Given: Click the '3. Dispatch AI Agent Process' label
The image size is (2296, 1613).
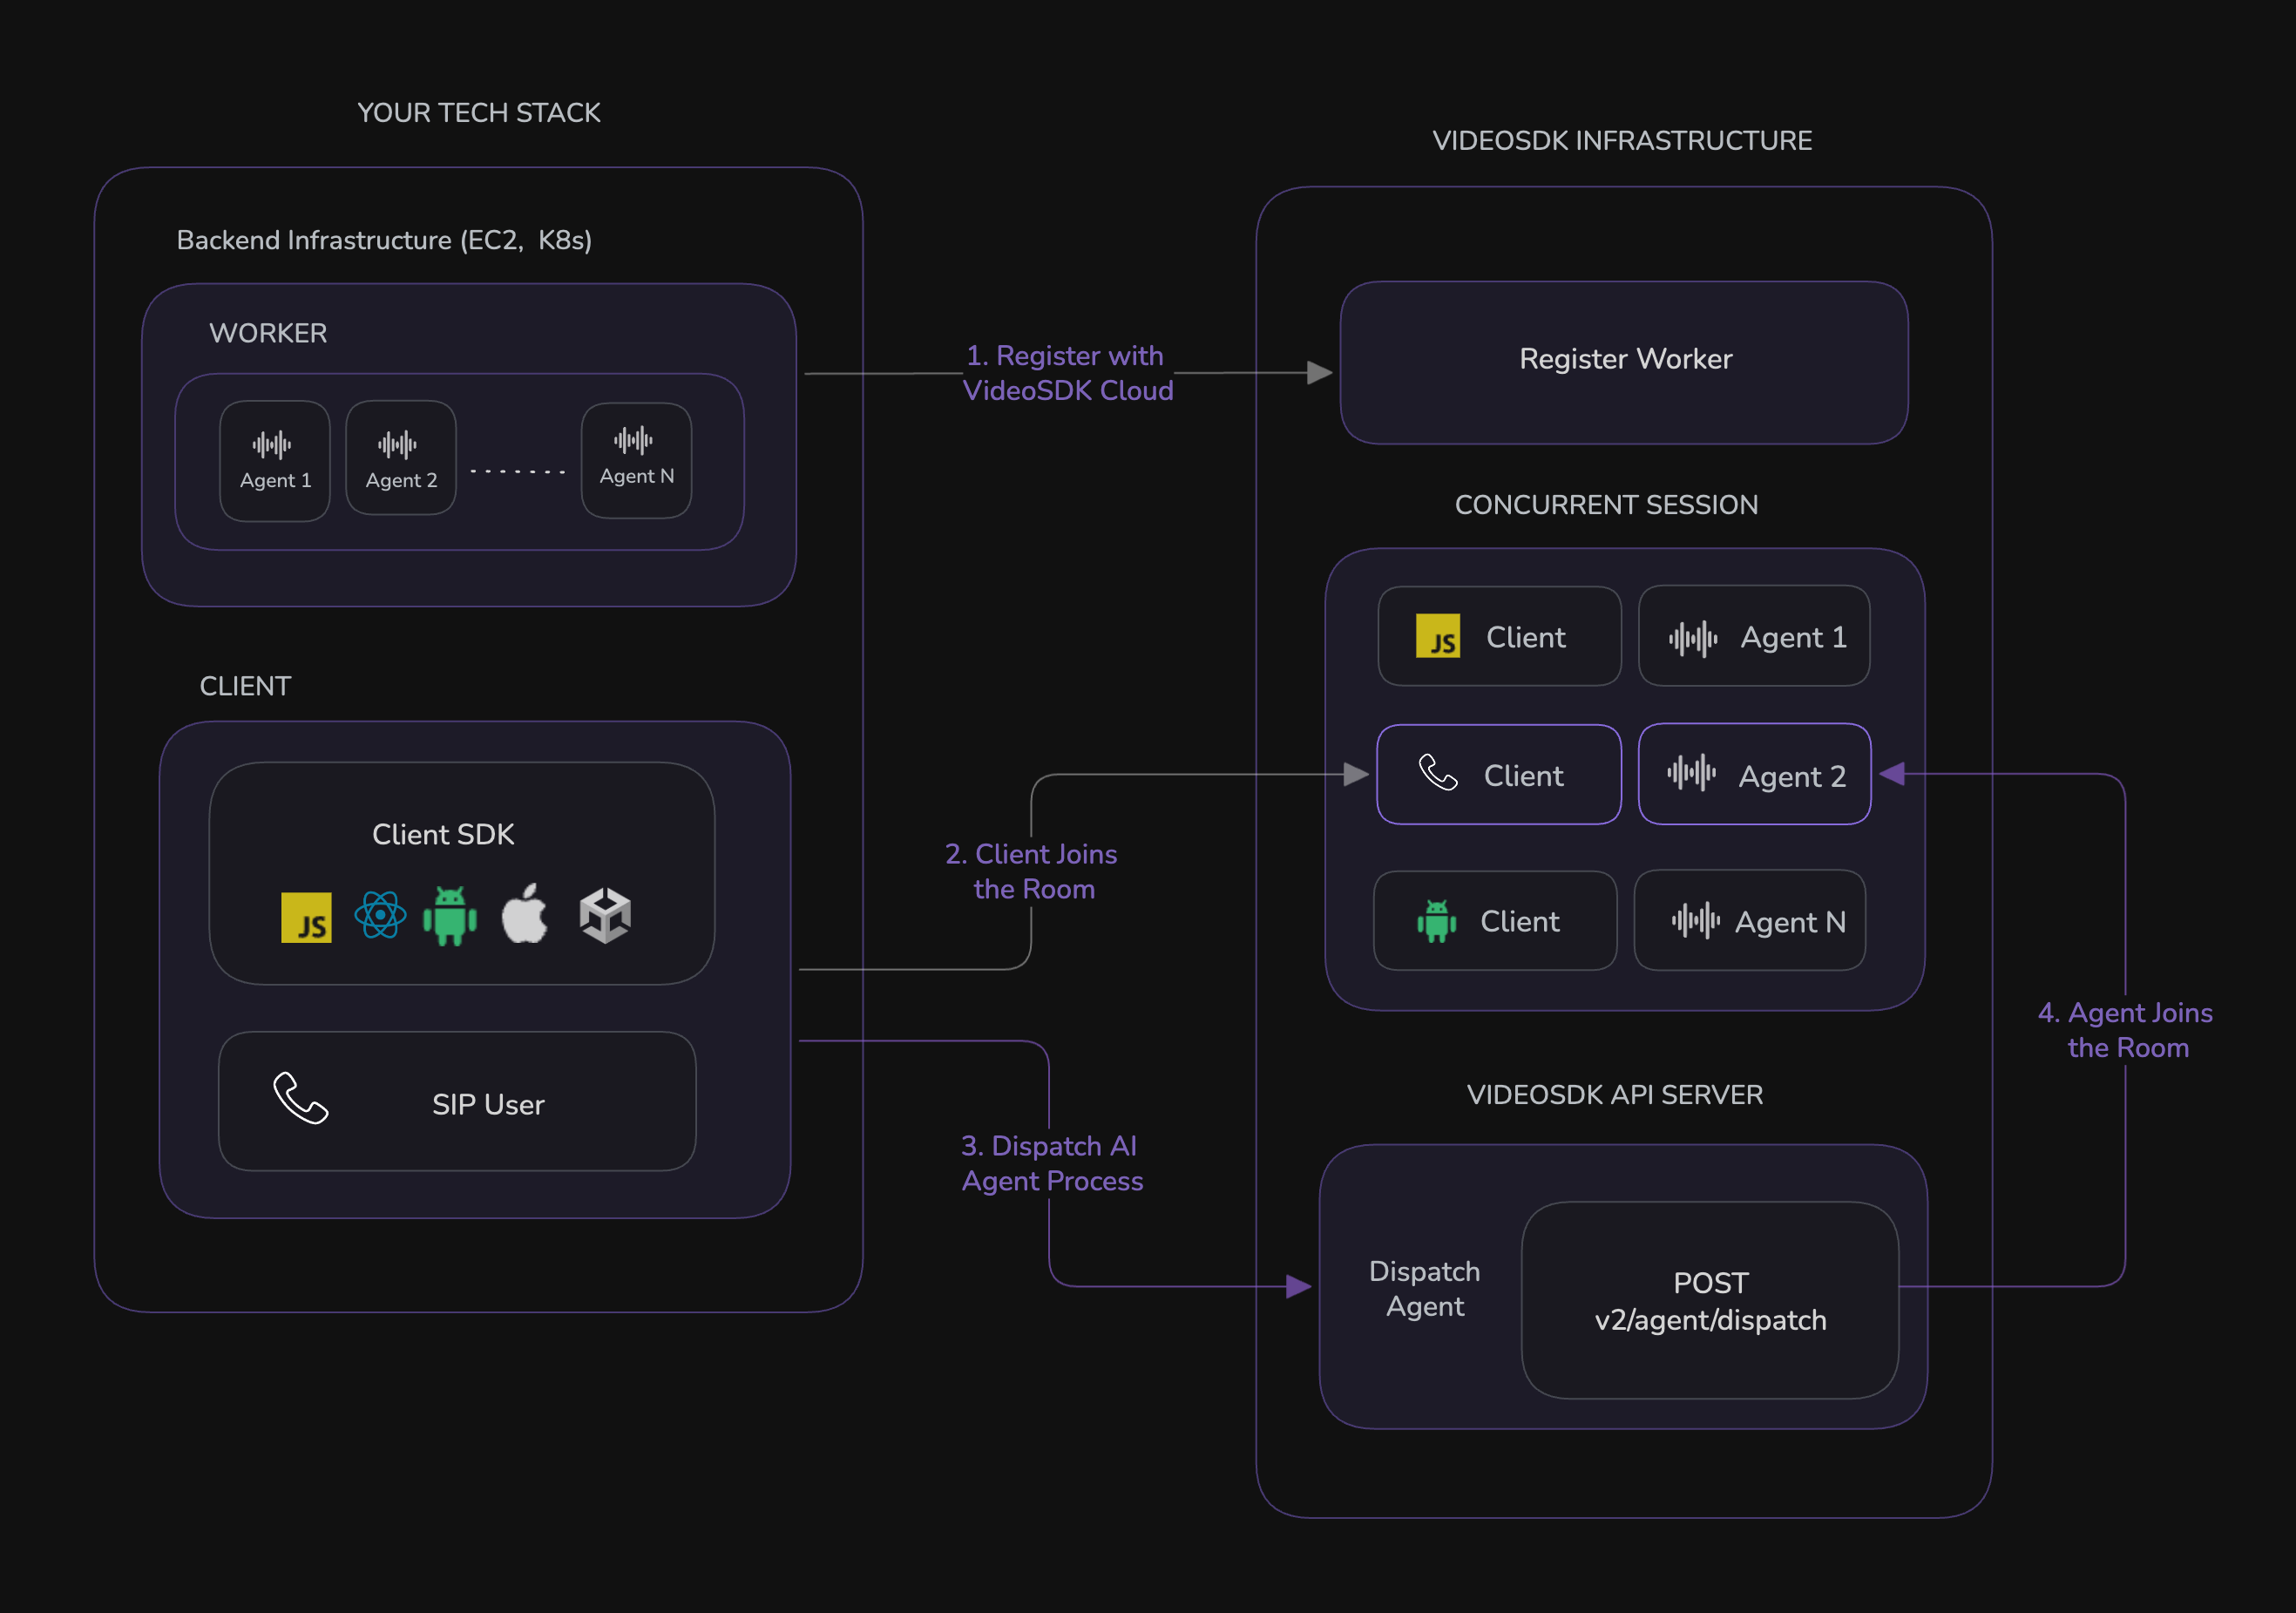Looking at the screenshot, I should click(x=1051, y=1163).
